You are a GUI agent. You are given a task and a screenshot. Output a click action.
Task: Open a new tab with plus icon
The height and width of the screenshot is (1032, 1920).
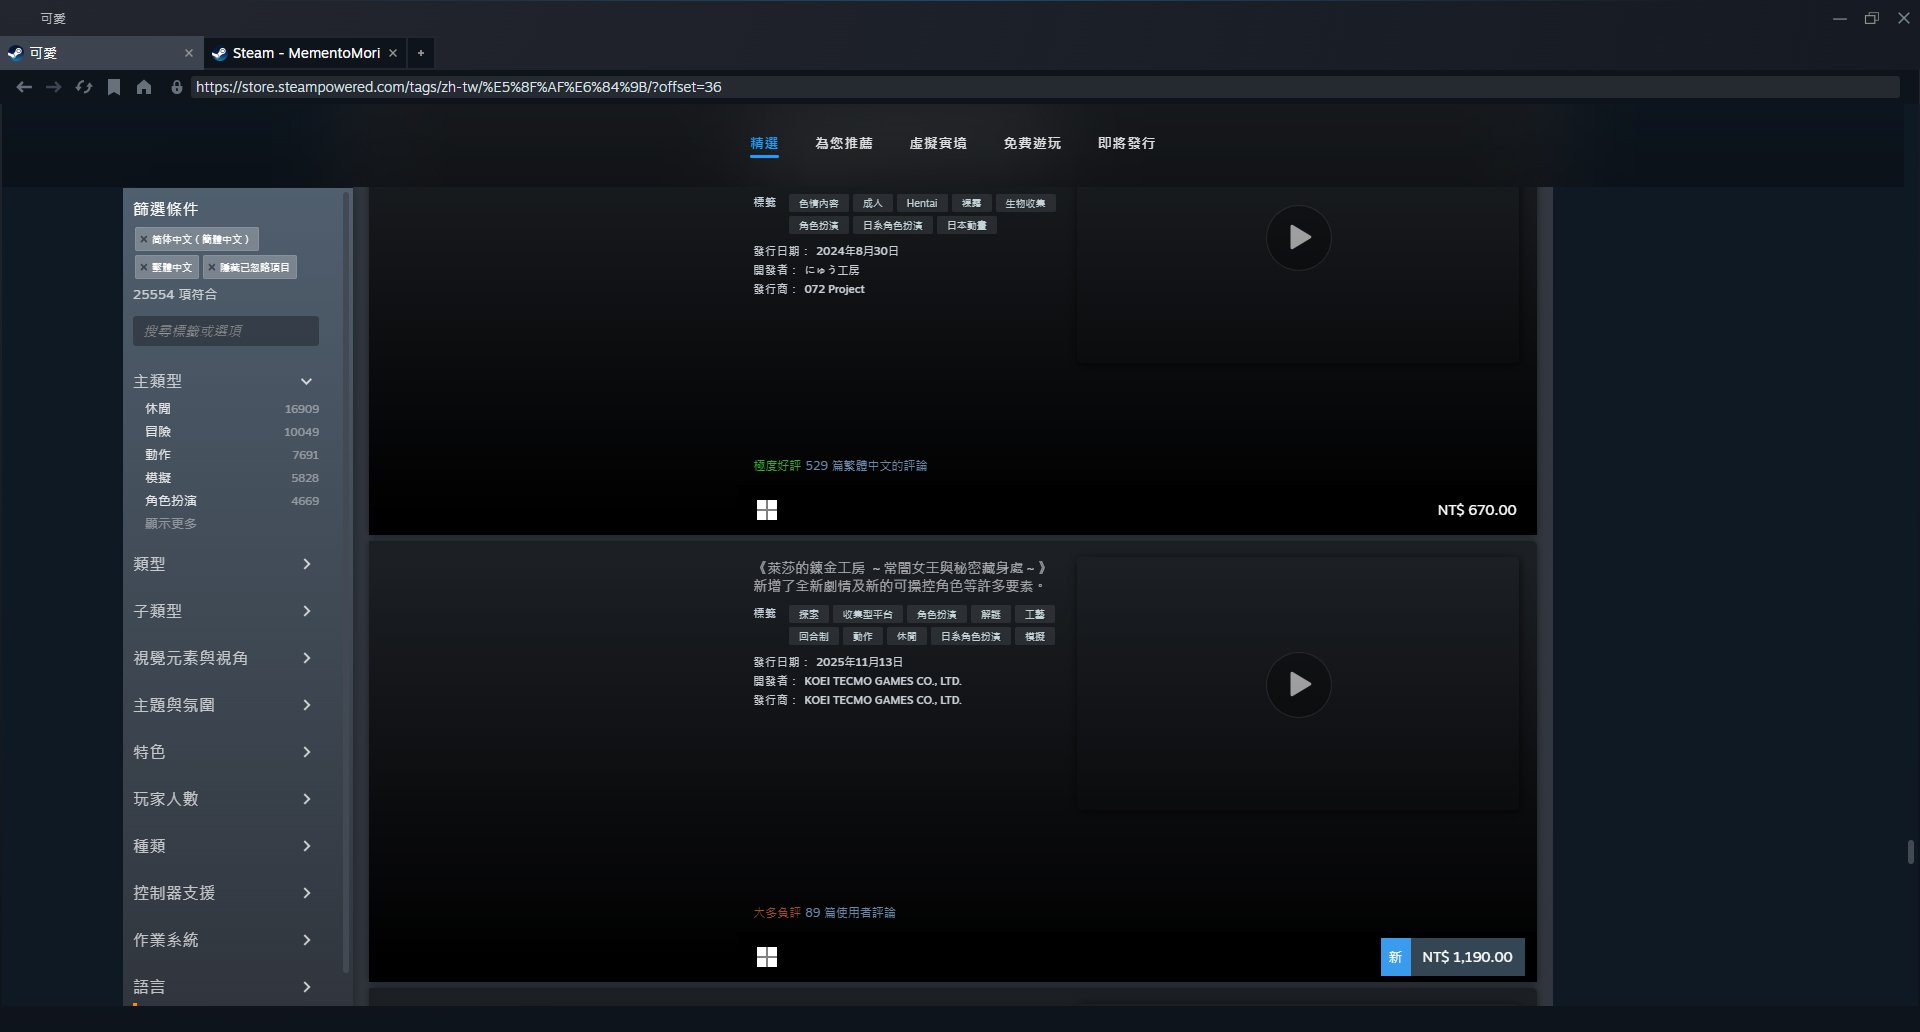click(421, 53)
